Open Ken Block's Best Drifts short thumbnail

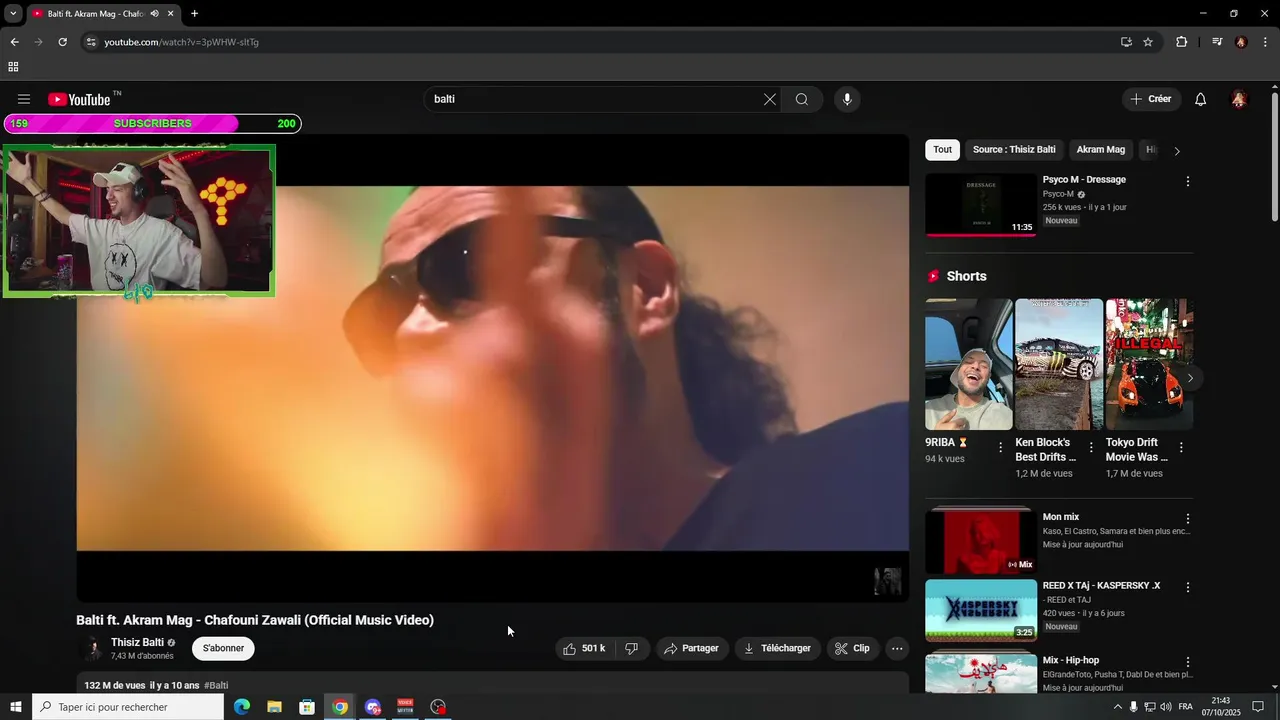point(1059,364)
